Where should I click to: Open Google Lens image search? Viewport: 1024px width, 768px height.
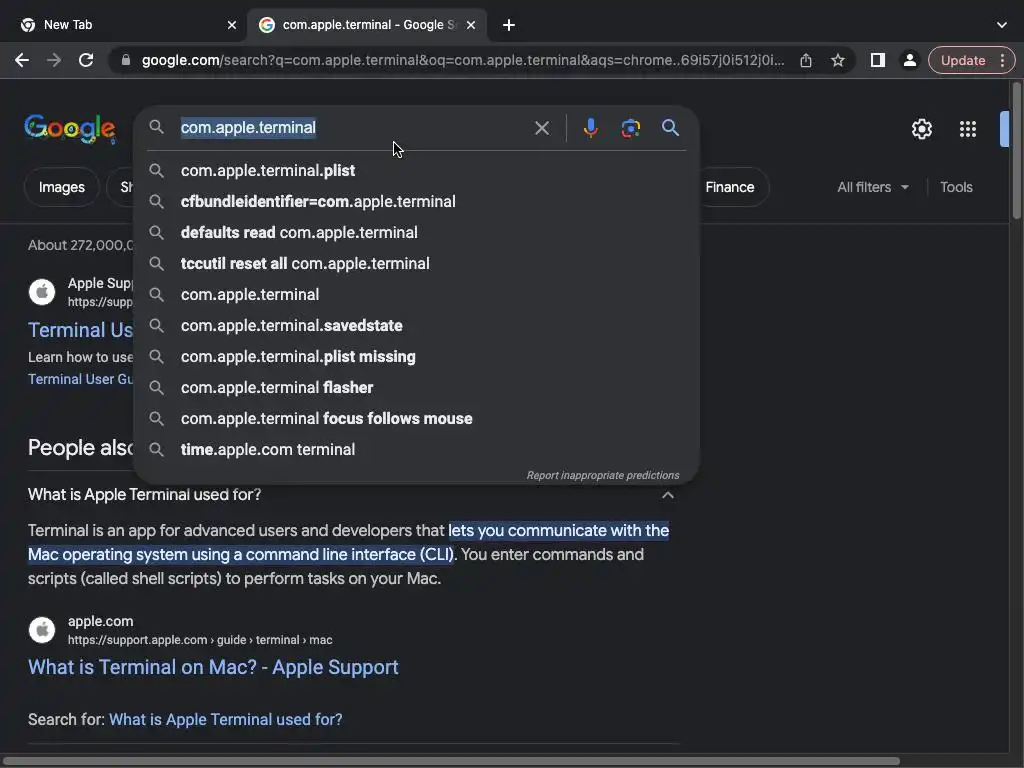[x=630, y=128]
